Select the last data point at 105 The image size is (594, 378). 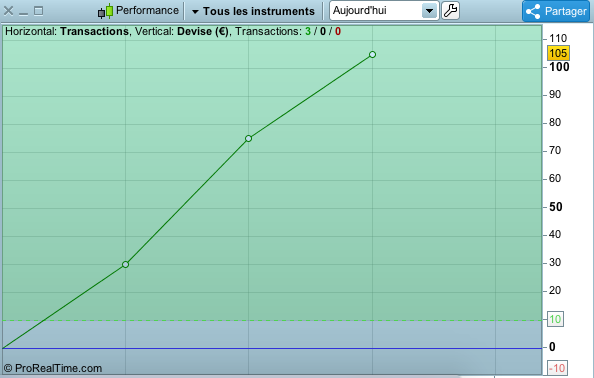pyautogui.click(x=372, y=55)
